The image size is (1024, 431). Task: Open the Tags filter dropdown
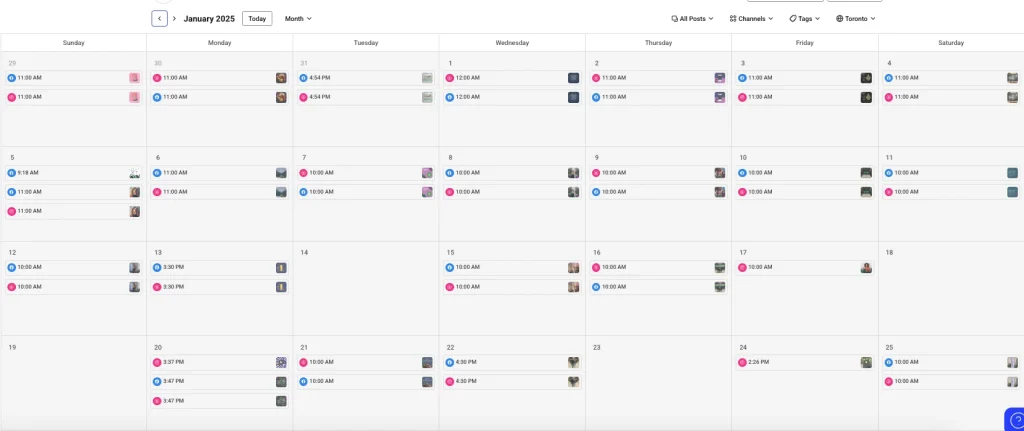click(805, 18)
